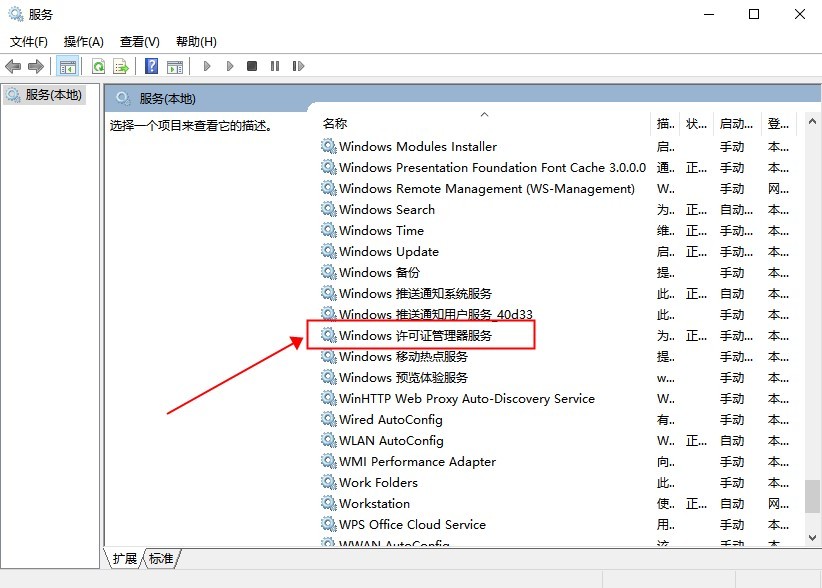Click the gear icon beside WLAN AutoConfig
822x588 pixels.
point(329,440)
